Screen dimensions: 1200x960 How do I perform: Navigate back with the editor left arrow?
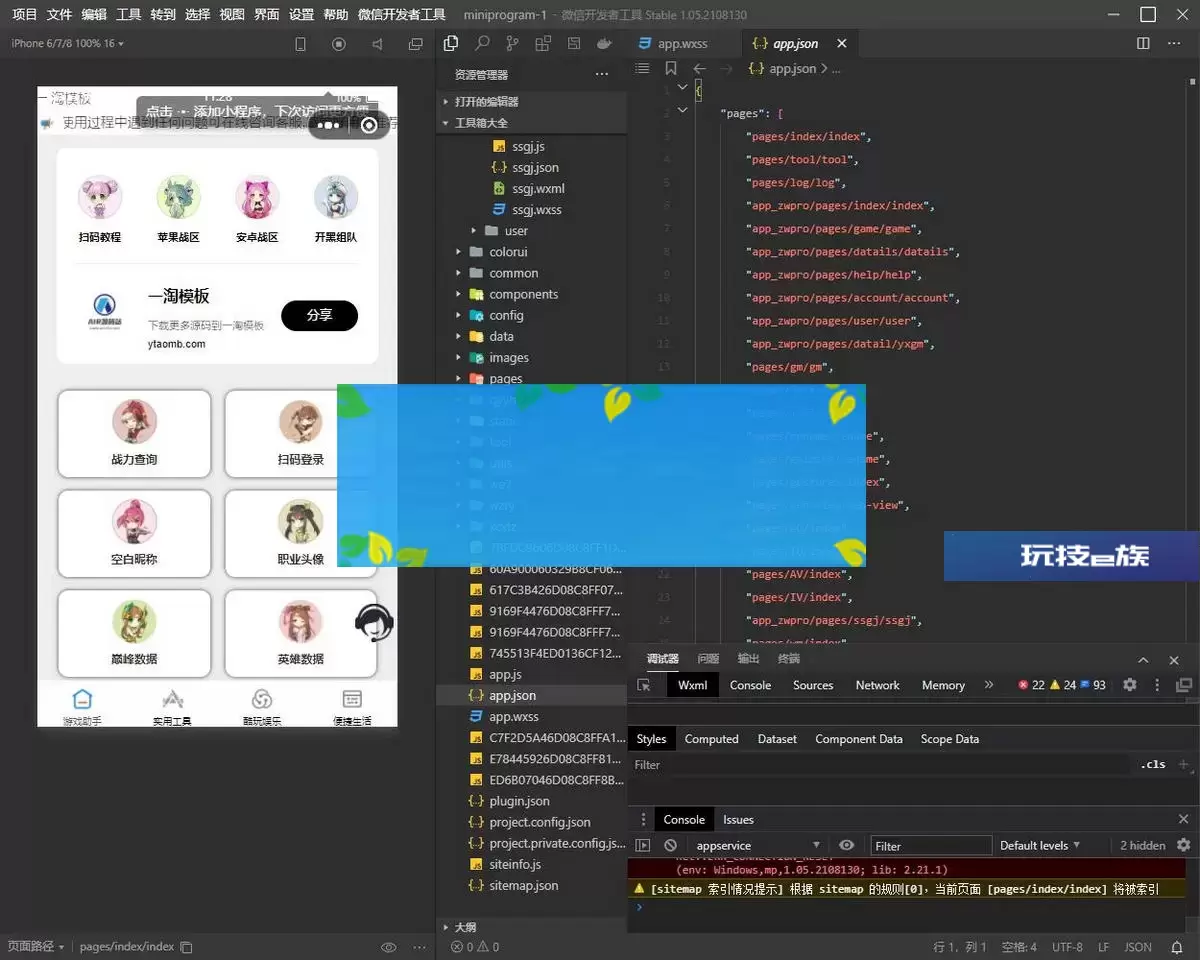click(700, 68)
